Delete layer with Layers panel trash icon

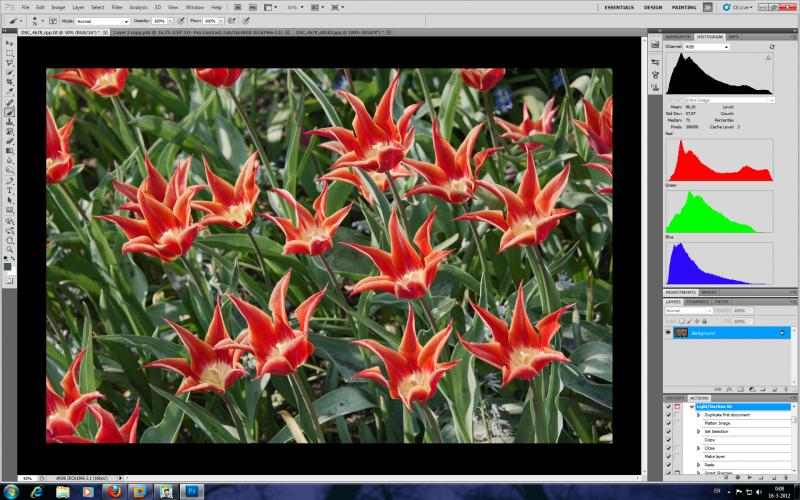[x=786, y=389]
